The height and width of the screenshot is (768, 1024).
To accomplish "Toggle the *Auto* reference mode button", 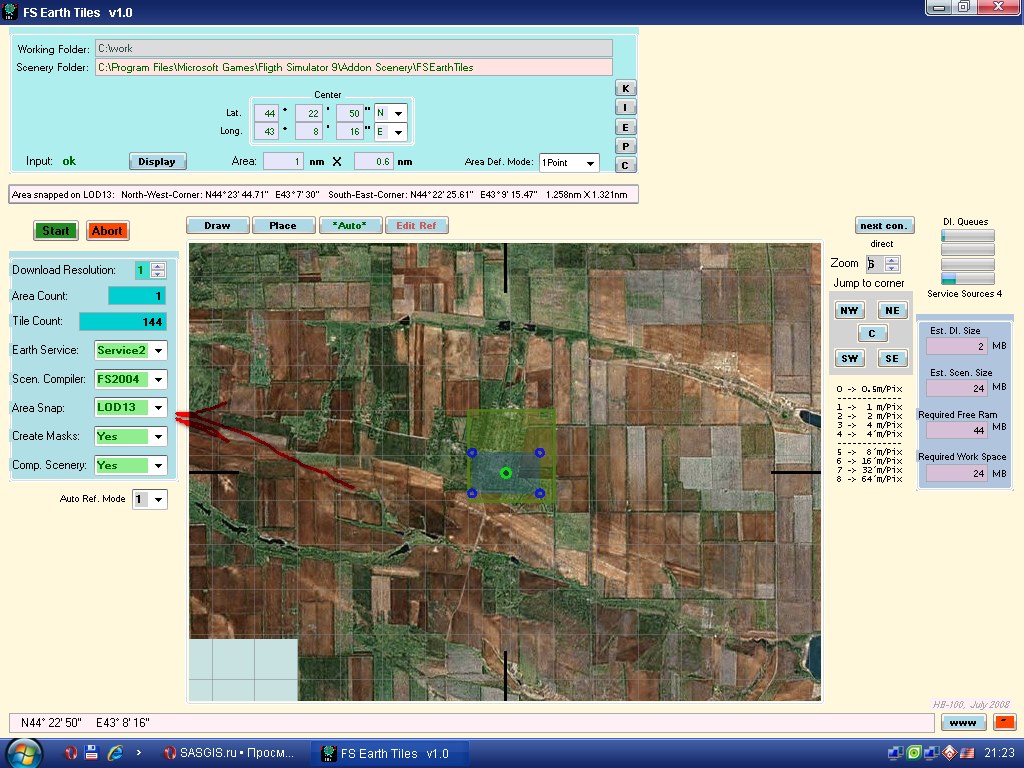I will [x=350, y=226].
